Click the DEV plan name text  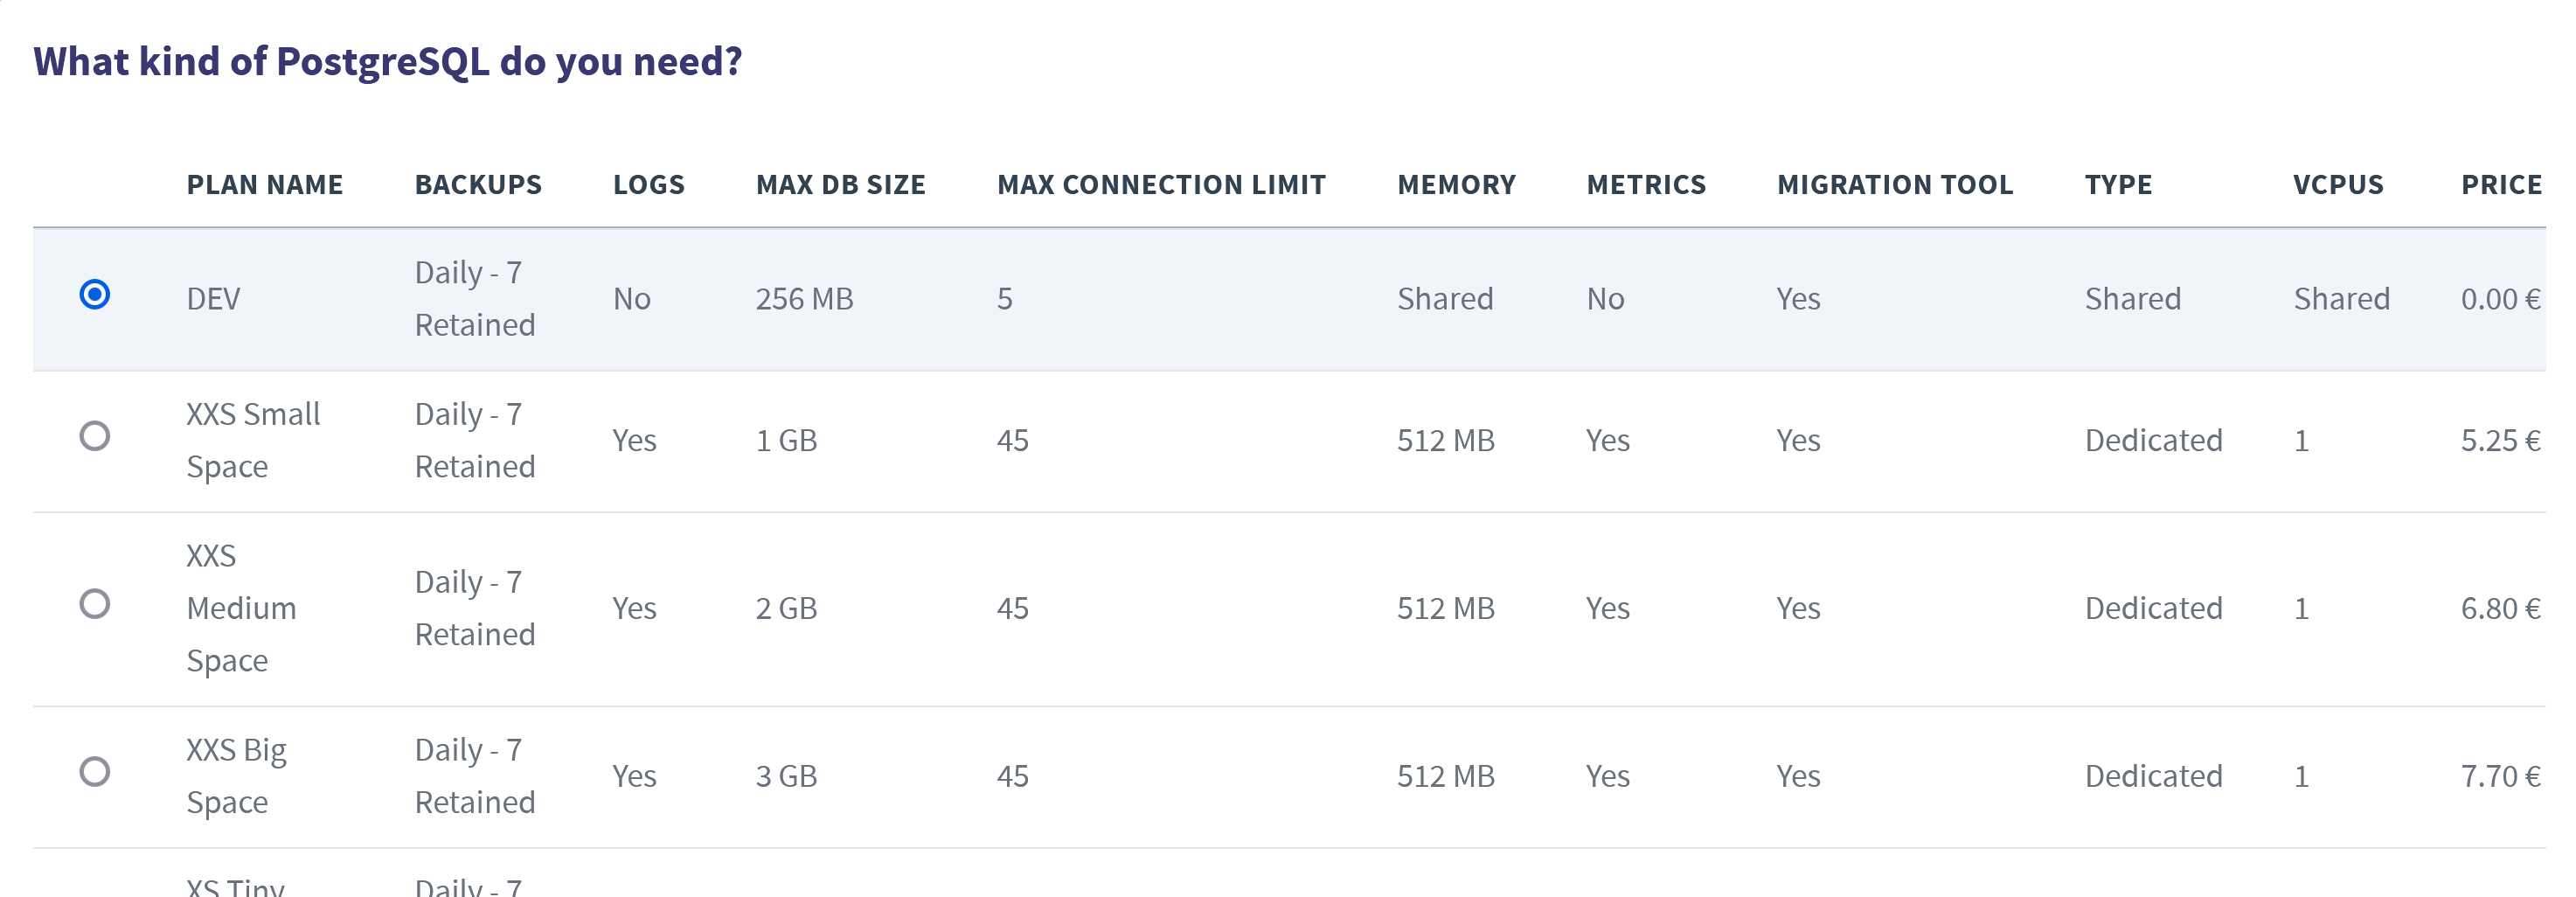point(214,299)
